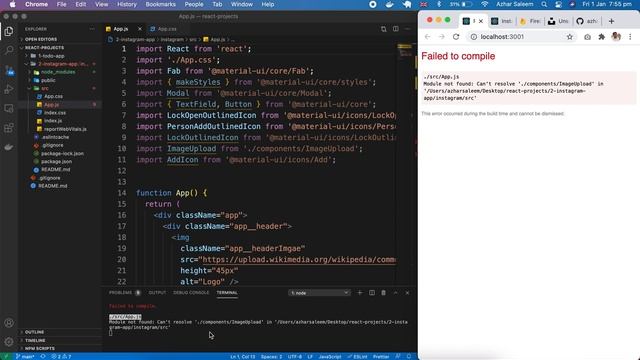Open Accounts menu in activity bar
The width and height of the screenshot is (640, 360).
point(9,323)
